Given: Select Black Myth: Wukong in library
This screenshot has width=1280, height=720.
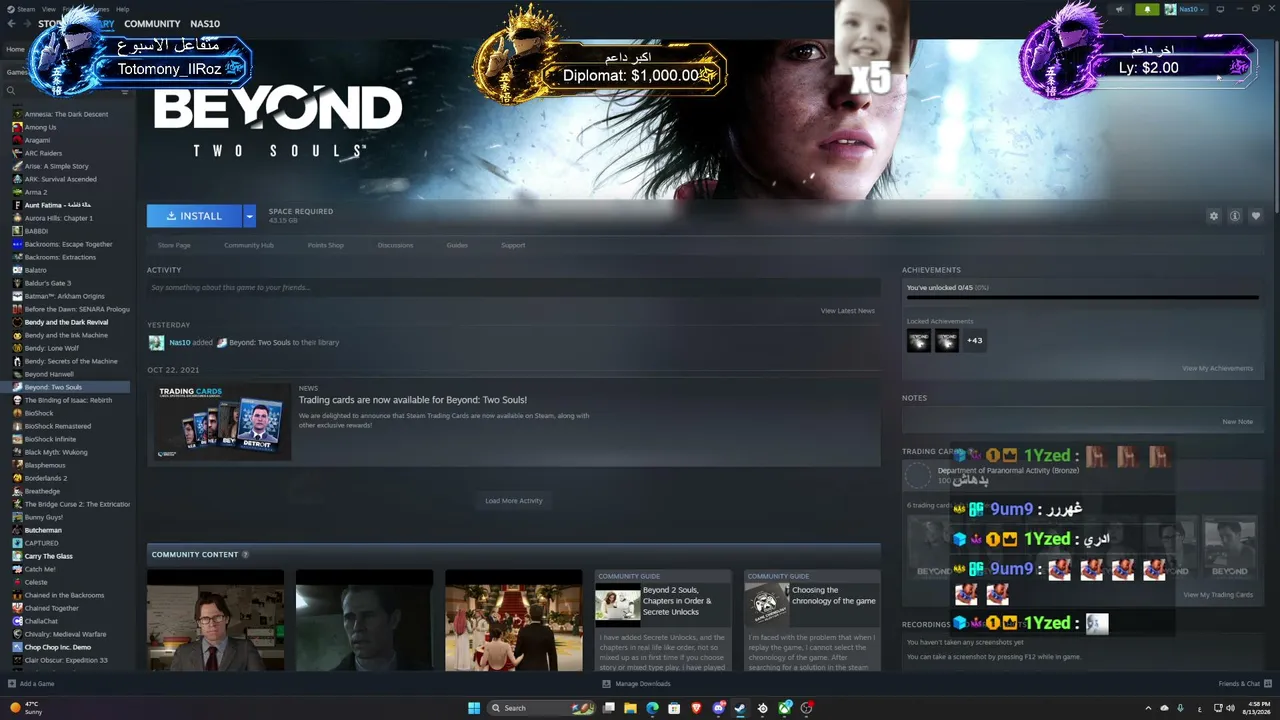Looking at the screenshot, I should coord(56,452).
